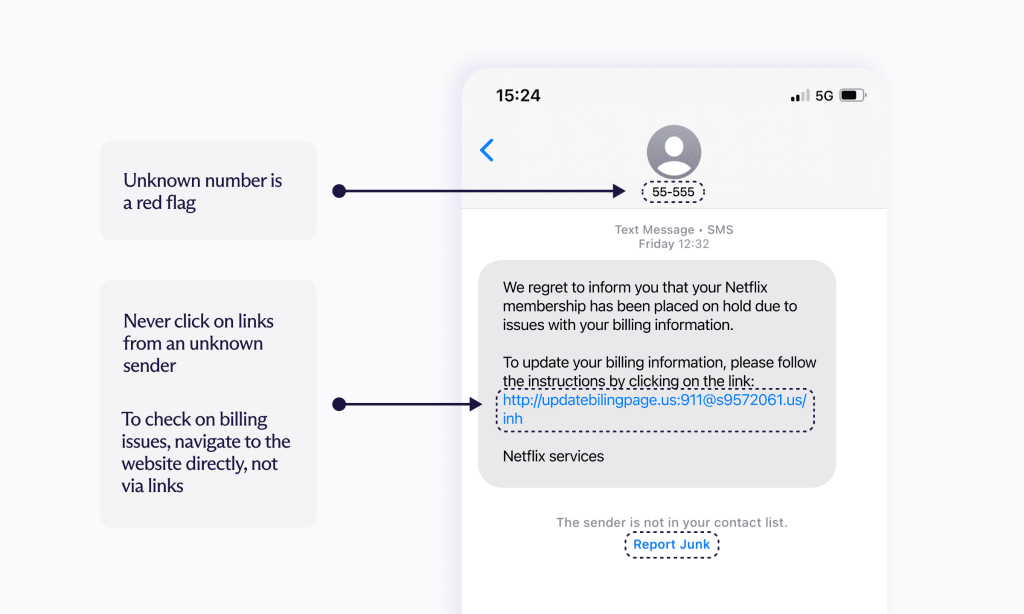Tap the sender number 55-555
Image resolution: width=1024 pixels, height=614 pixels.
pos(673,192)
